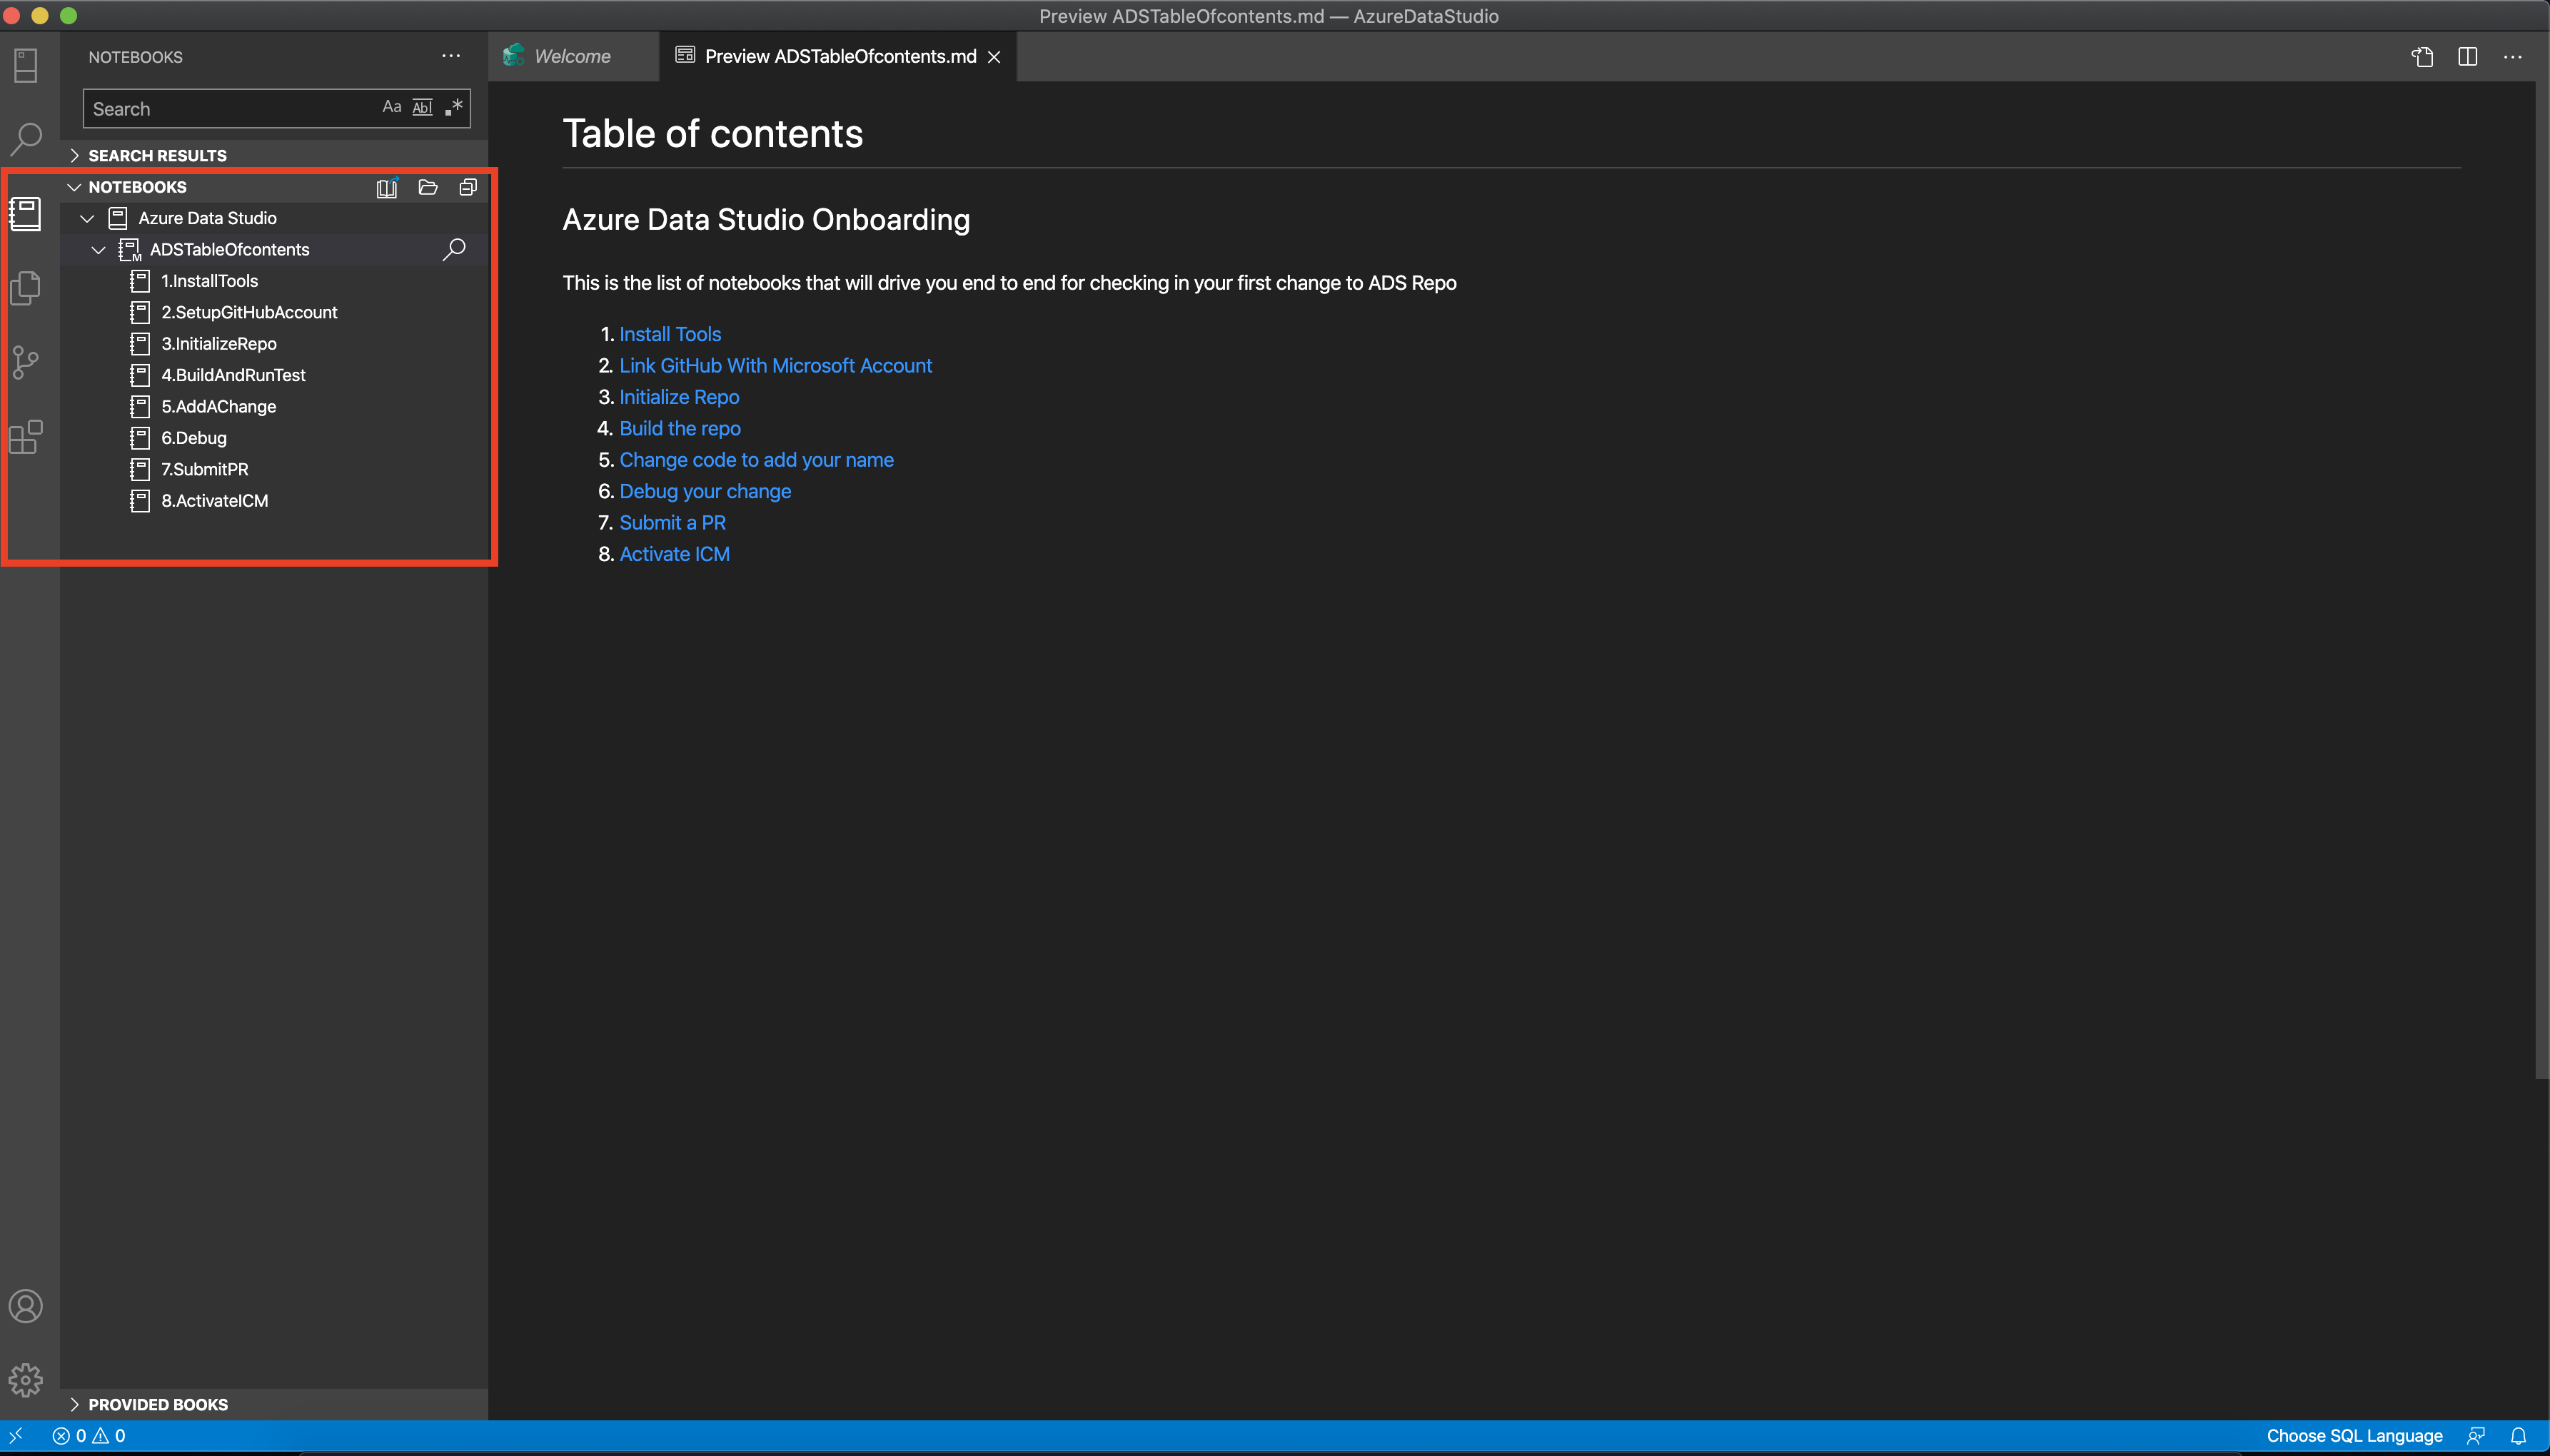
Task: Open the Search view from the activity bar
Action: [x=25, y=139]
